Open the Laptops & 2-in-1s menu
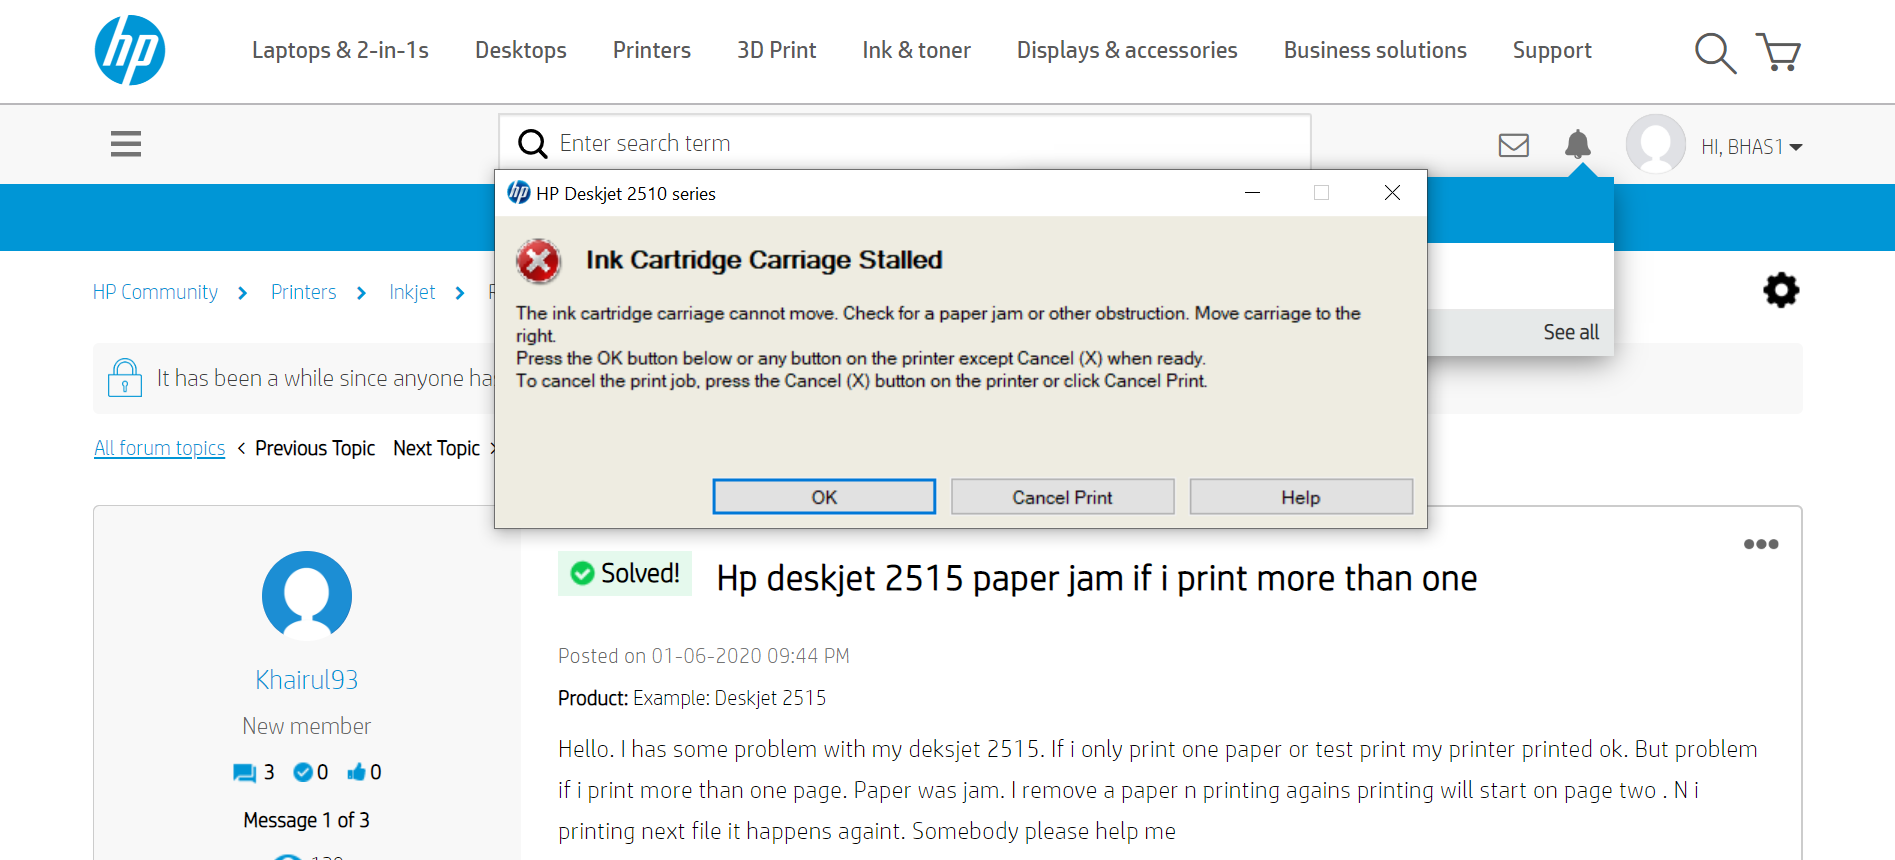 (340, 50)
